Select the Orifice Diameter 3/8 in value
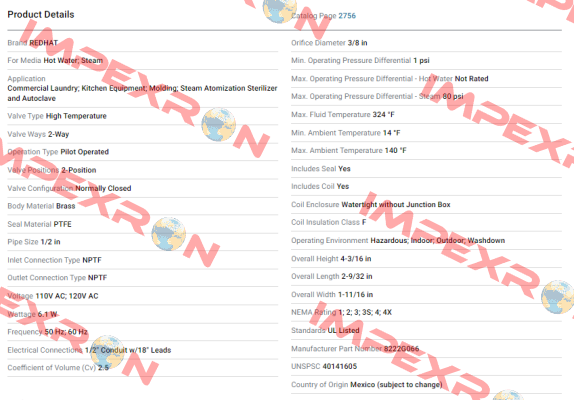The width and height of the screenshot is (574, 400). (357, 43)
